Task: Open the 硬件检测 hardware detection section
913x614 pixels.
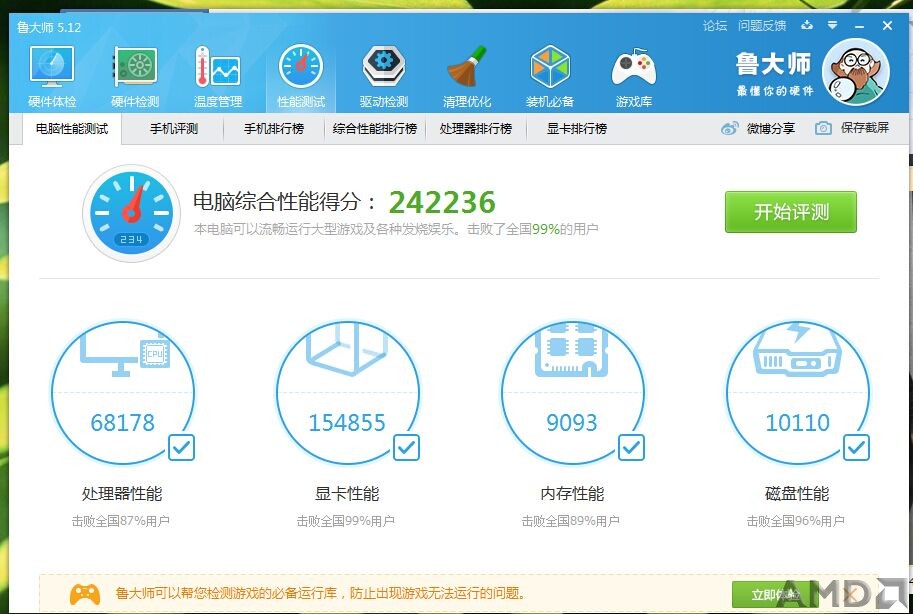Action: coord(135,76)
